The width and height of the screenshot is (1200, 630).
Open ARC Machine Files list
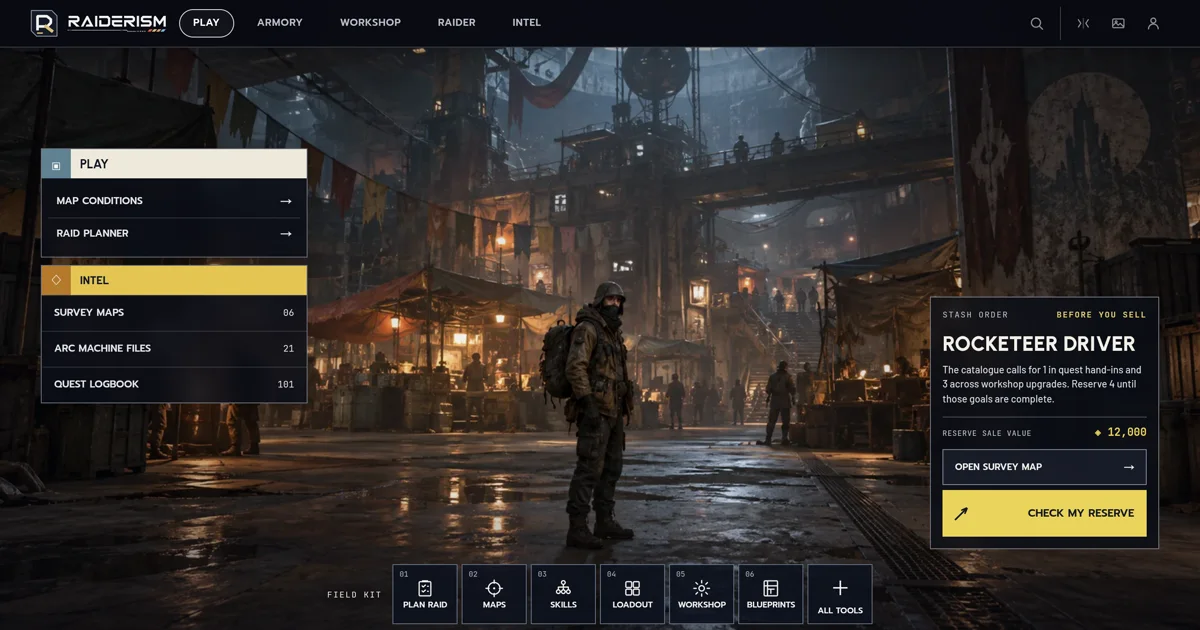(174, 349)
